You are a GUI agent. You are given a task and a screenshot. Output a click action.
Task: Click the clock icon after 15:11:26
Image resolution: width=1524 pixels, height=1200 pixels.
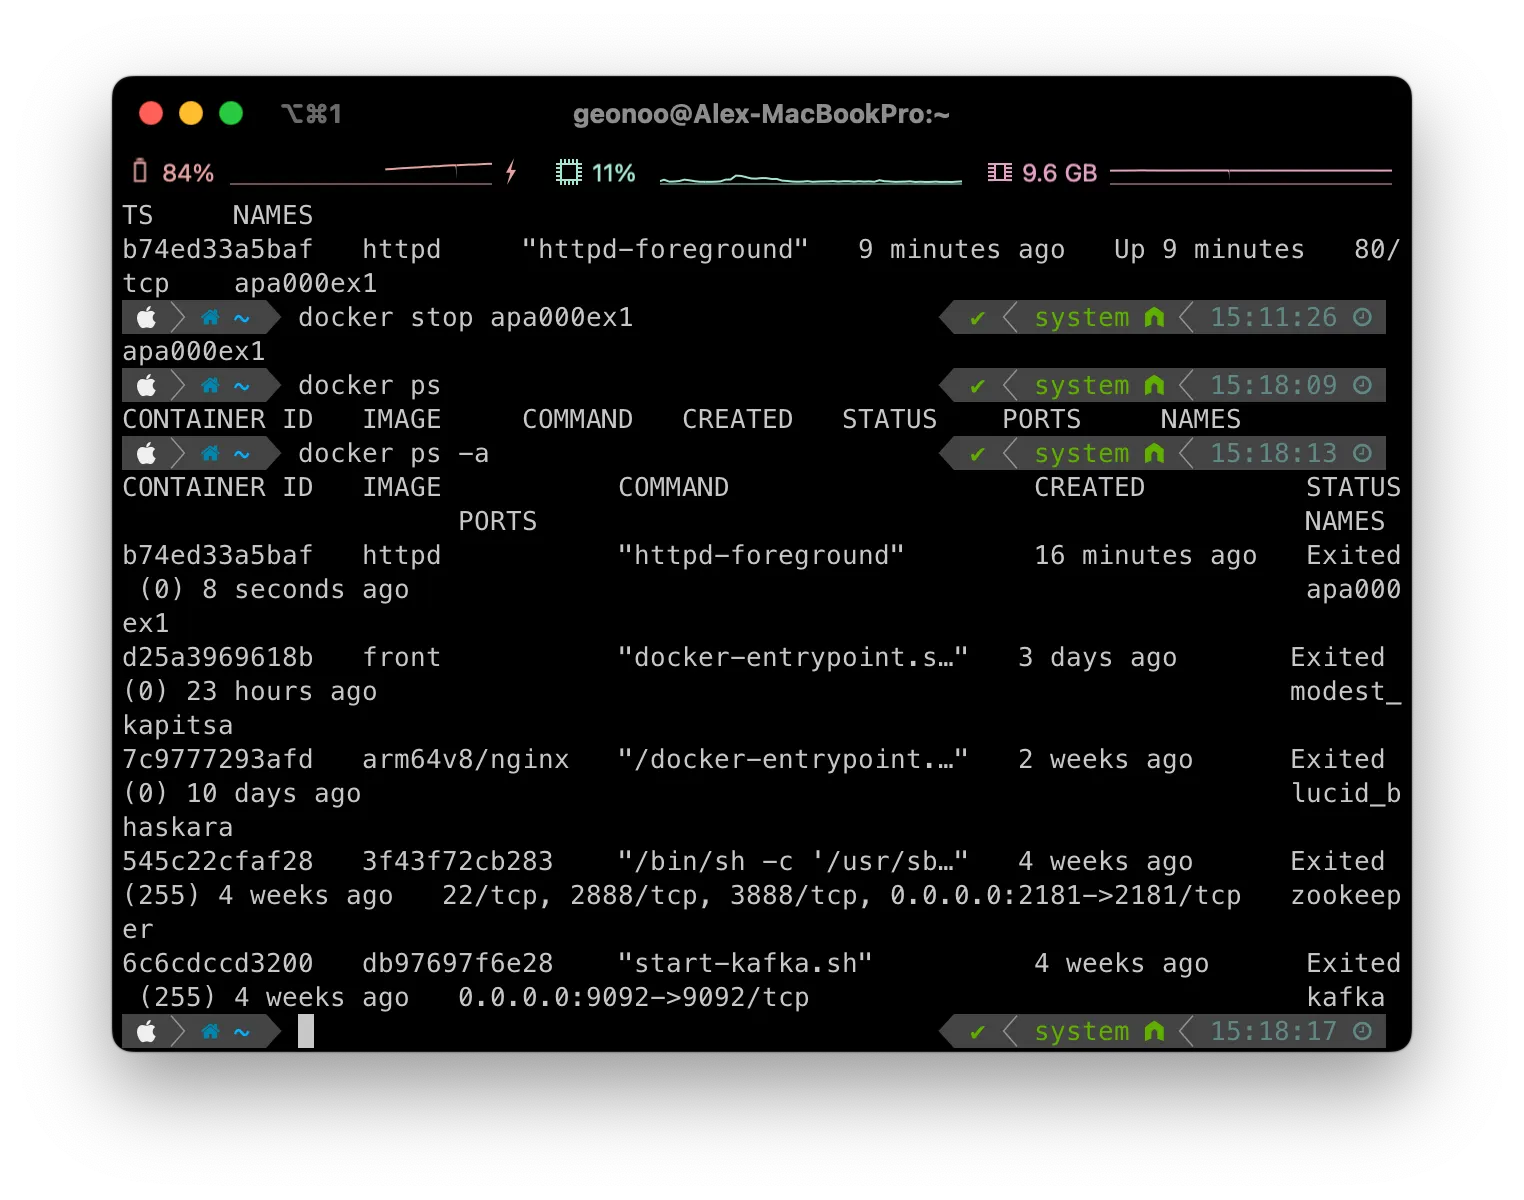coord(1362,318)
